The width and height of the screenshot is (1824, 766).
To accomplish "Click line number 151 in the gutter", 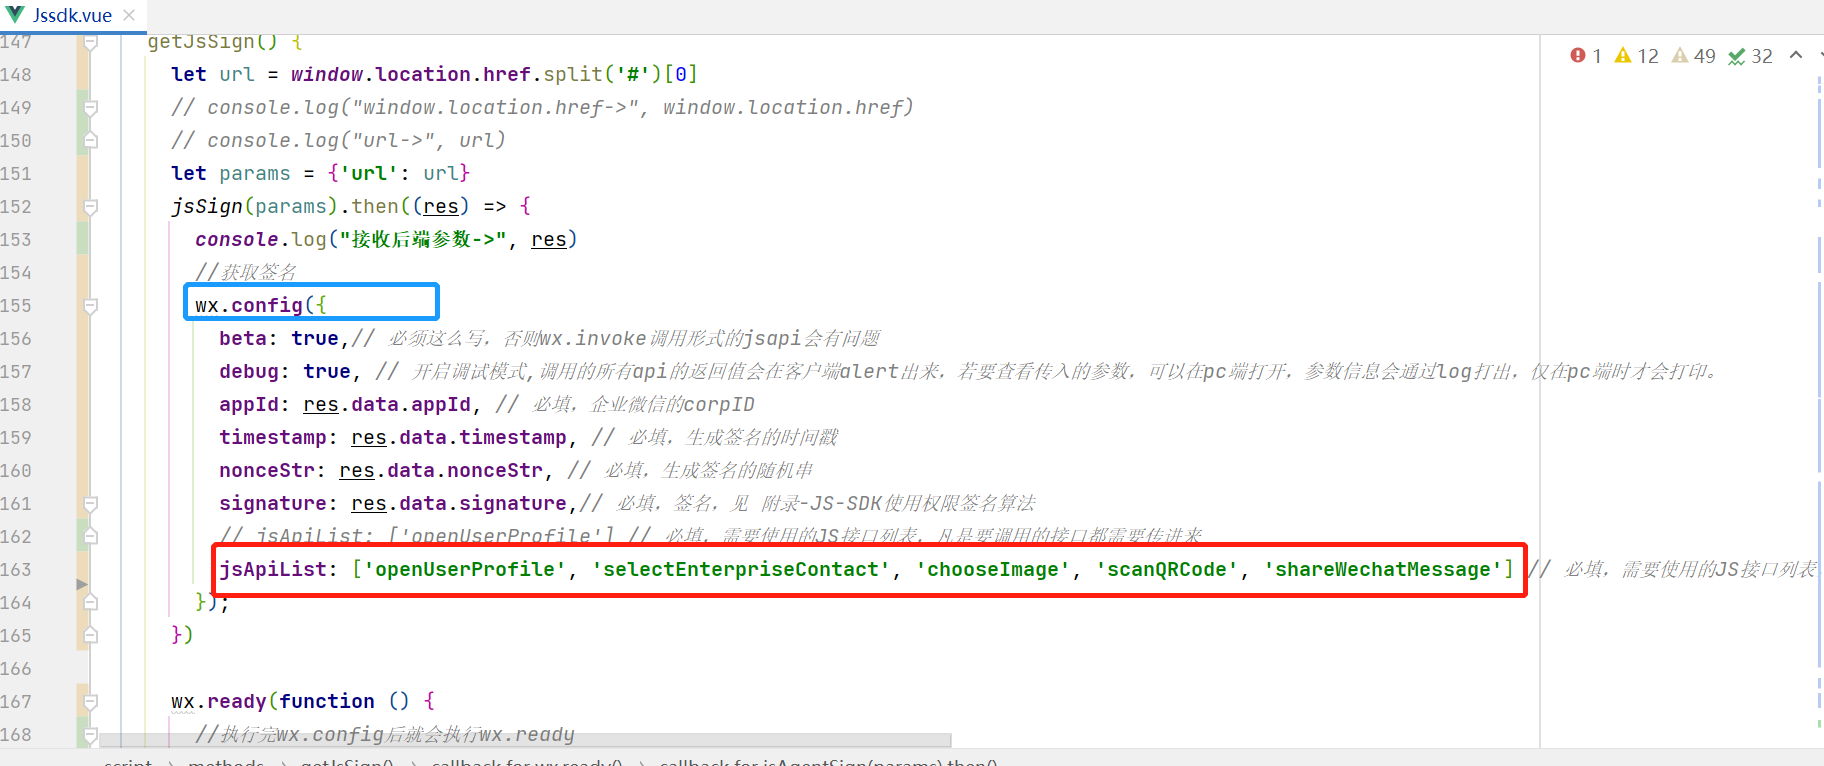I will point(16,173).
